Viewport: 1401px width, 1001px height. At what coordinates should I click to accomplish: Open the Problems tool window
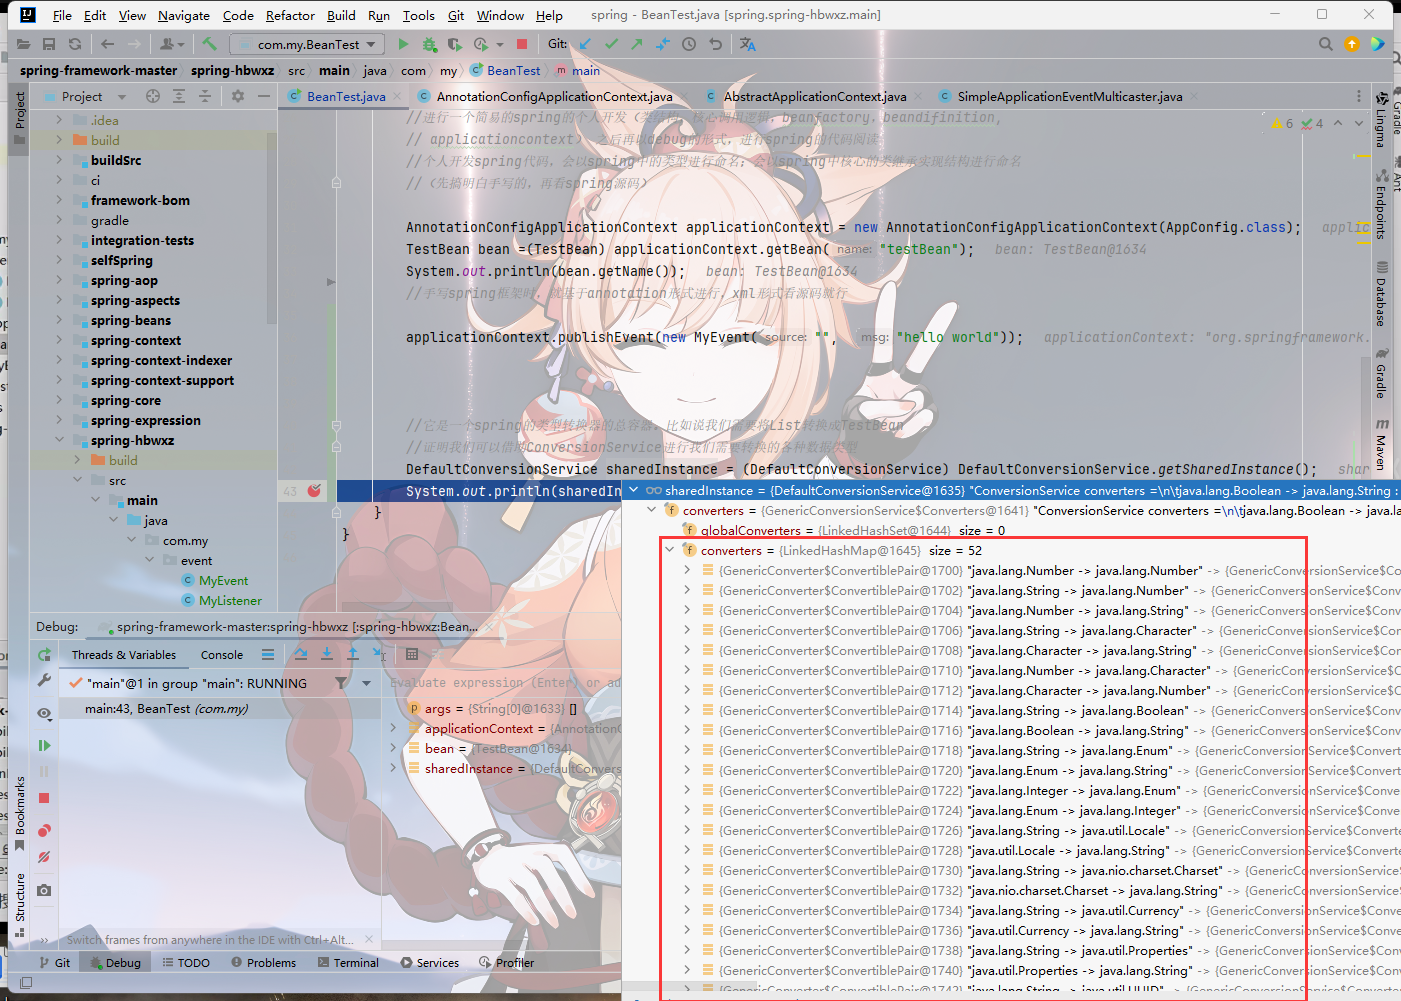coord(264,962)
